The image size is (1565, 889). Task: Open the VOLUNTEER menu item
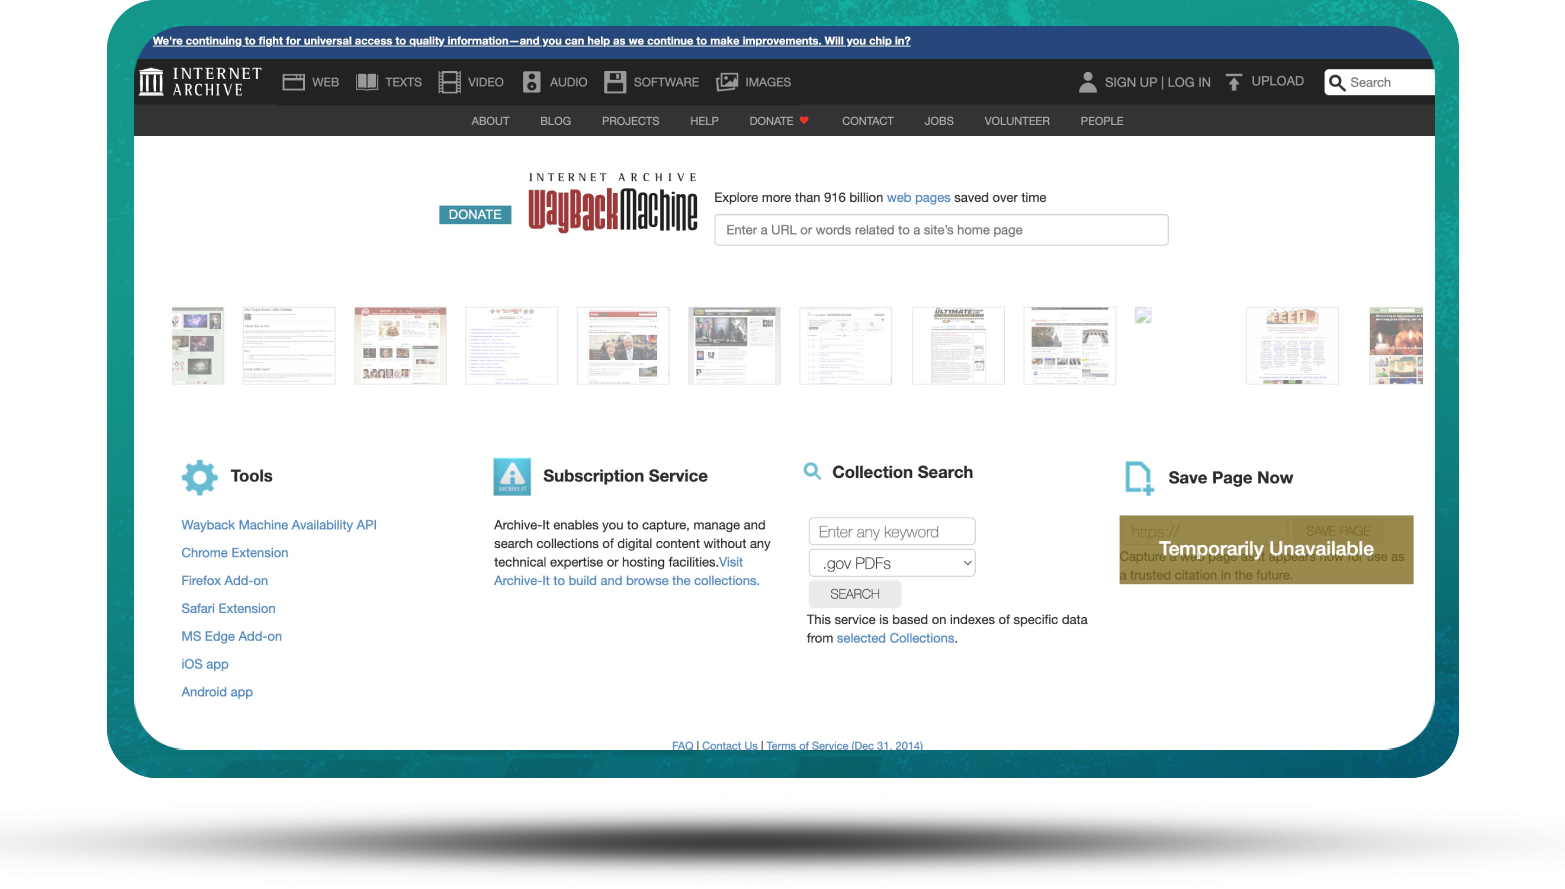pos(1017,121)
